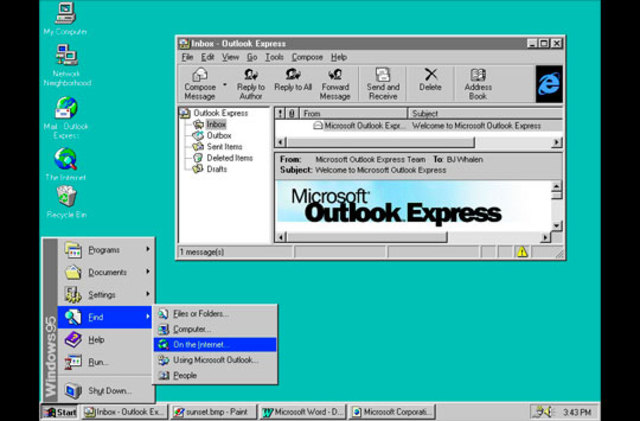The image size is (640, 421).
Task: Open the Recycle Bin desktop icon
Action: coord(67,202)
